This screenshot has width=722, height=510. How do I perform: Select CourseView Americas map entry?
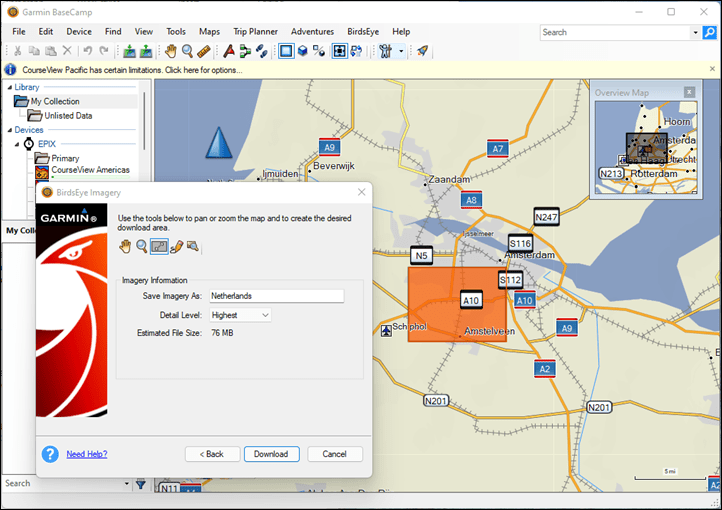90,170
